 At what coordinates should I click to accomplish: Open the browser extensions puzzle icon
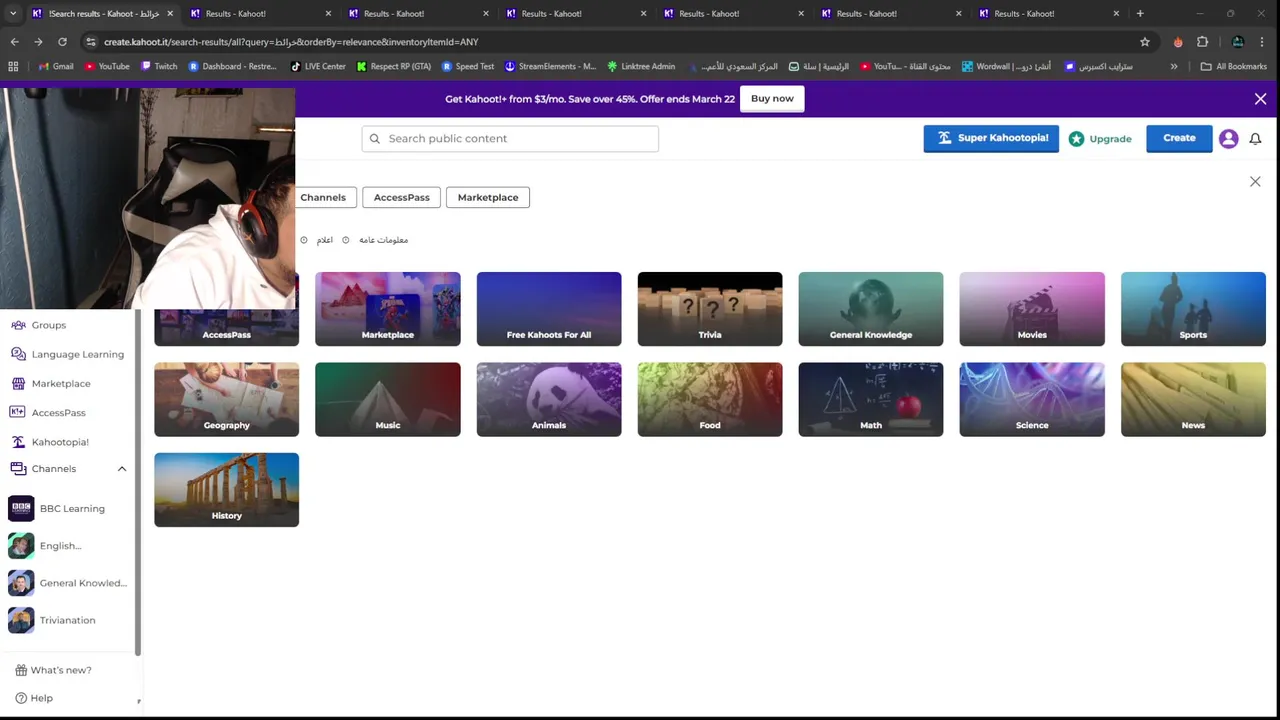click(x=1202, y=42)
